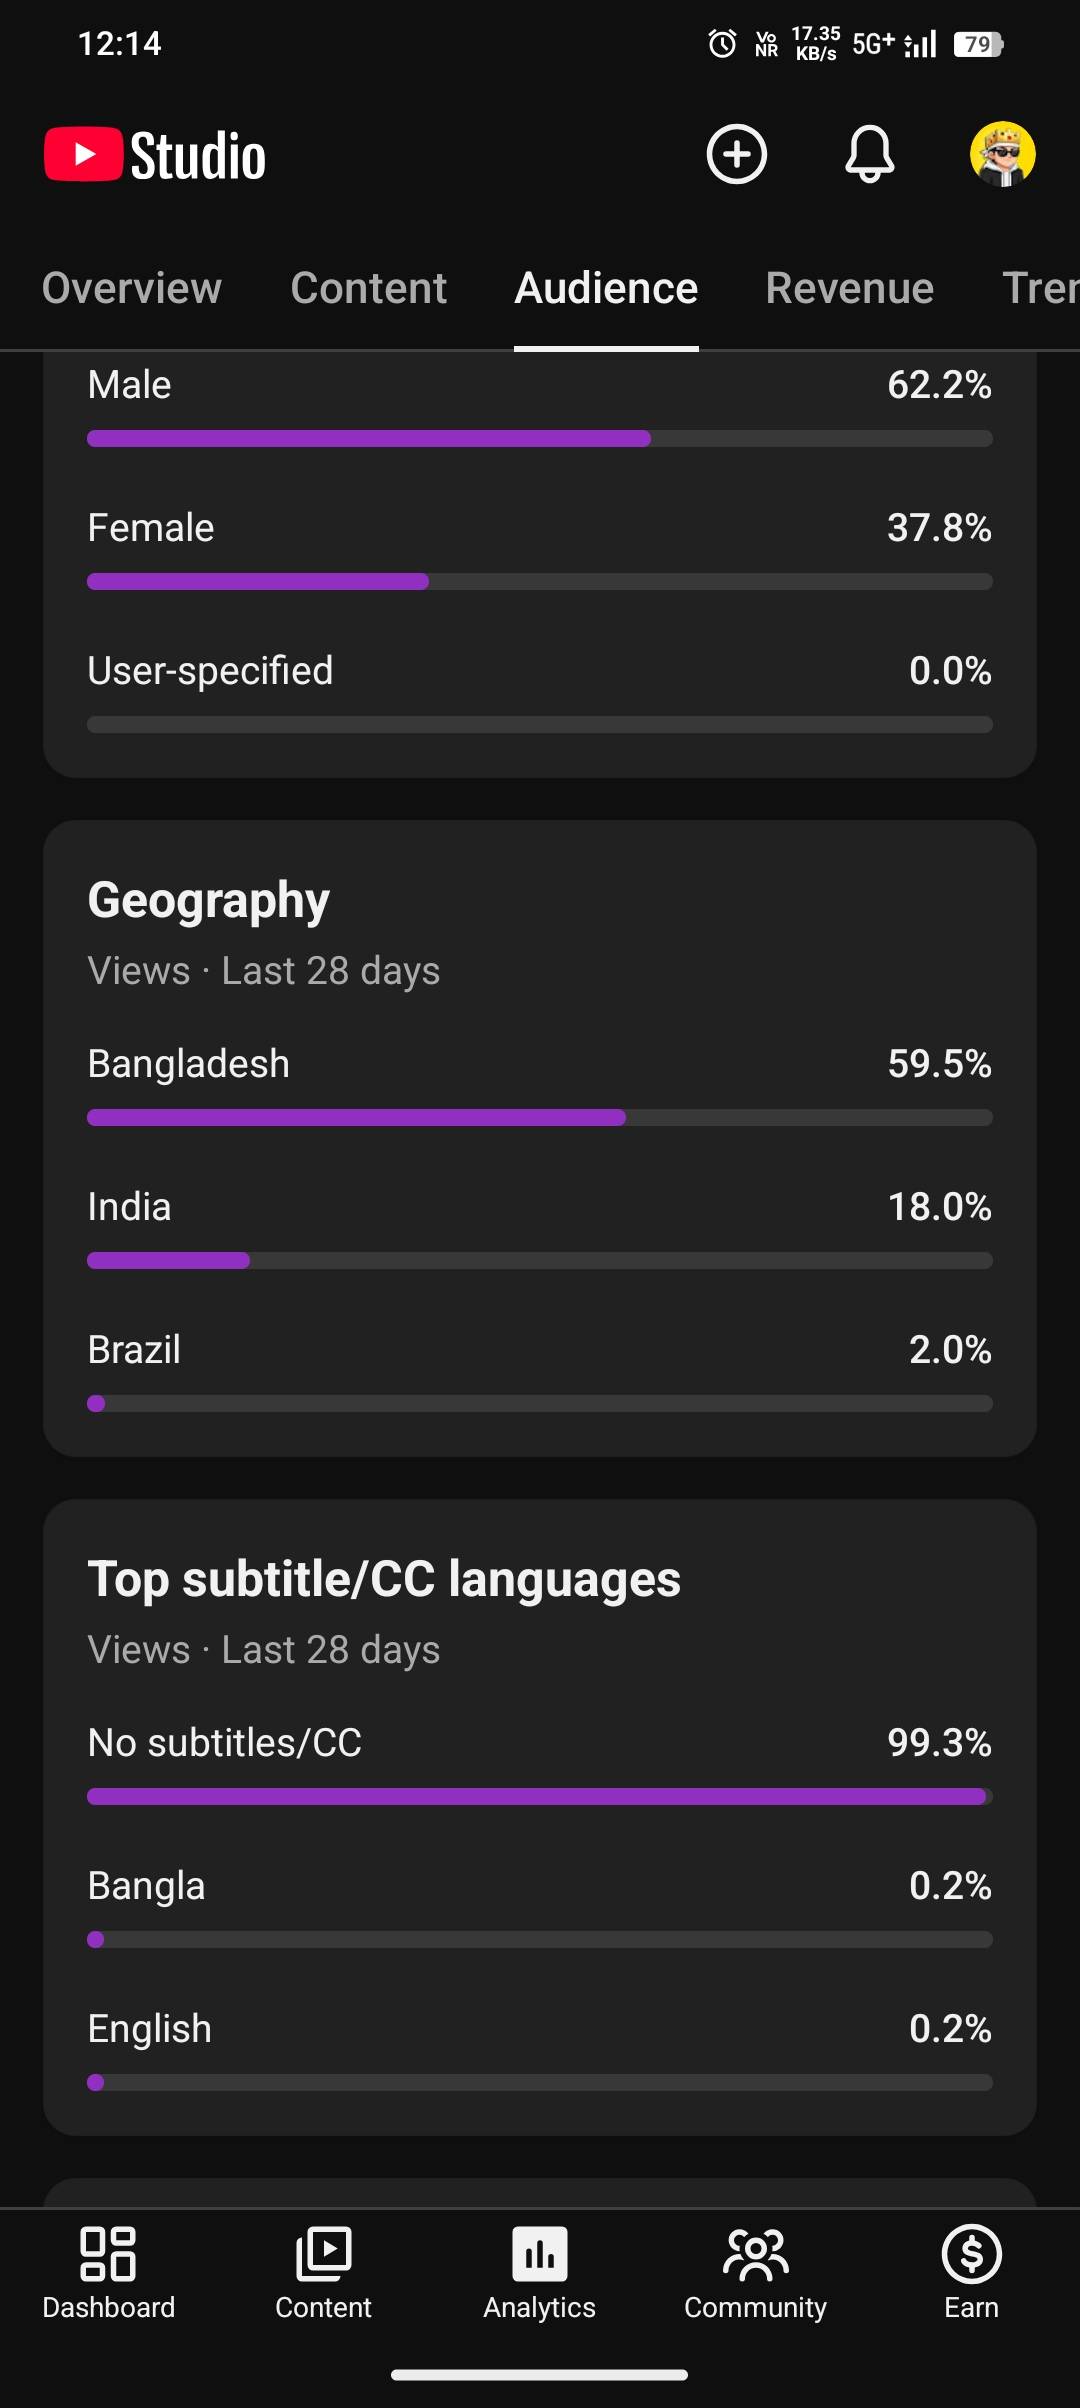This screenshot has width=1080, height=2408.
Task: Open the partially visible Trends tab
Action: (x=1040, y=289)
